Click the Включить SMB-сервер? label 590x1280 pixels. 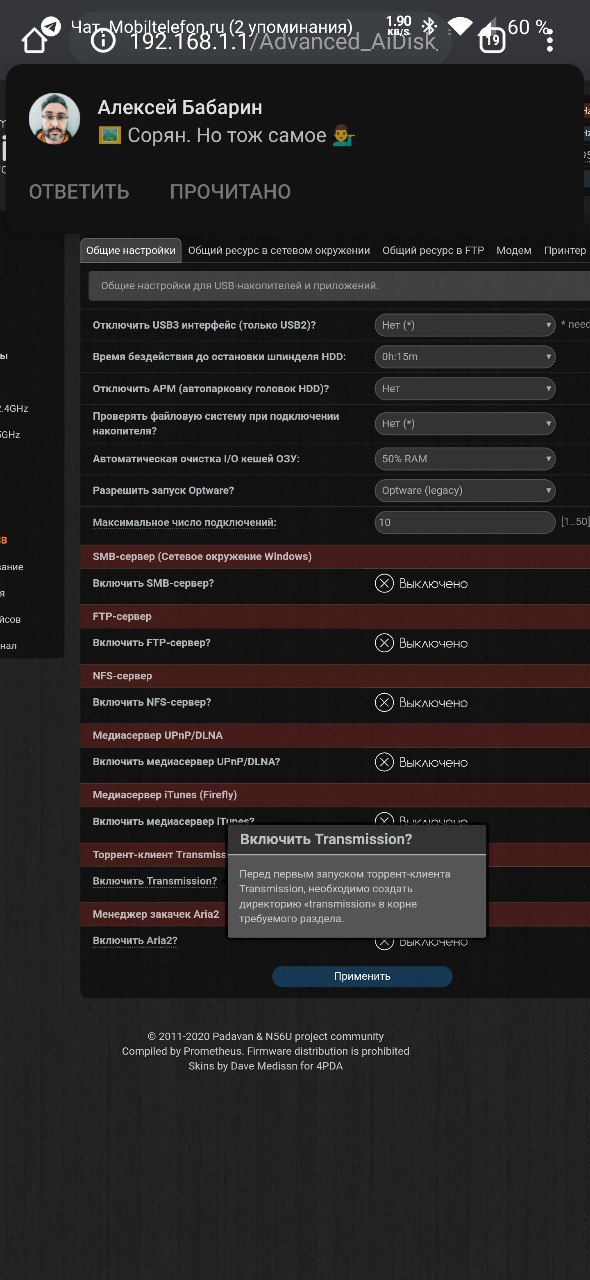153,583
